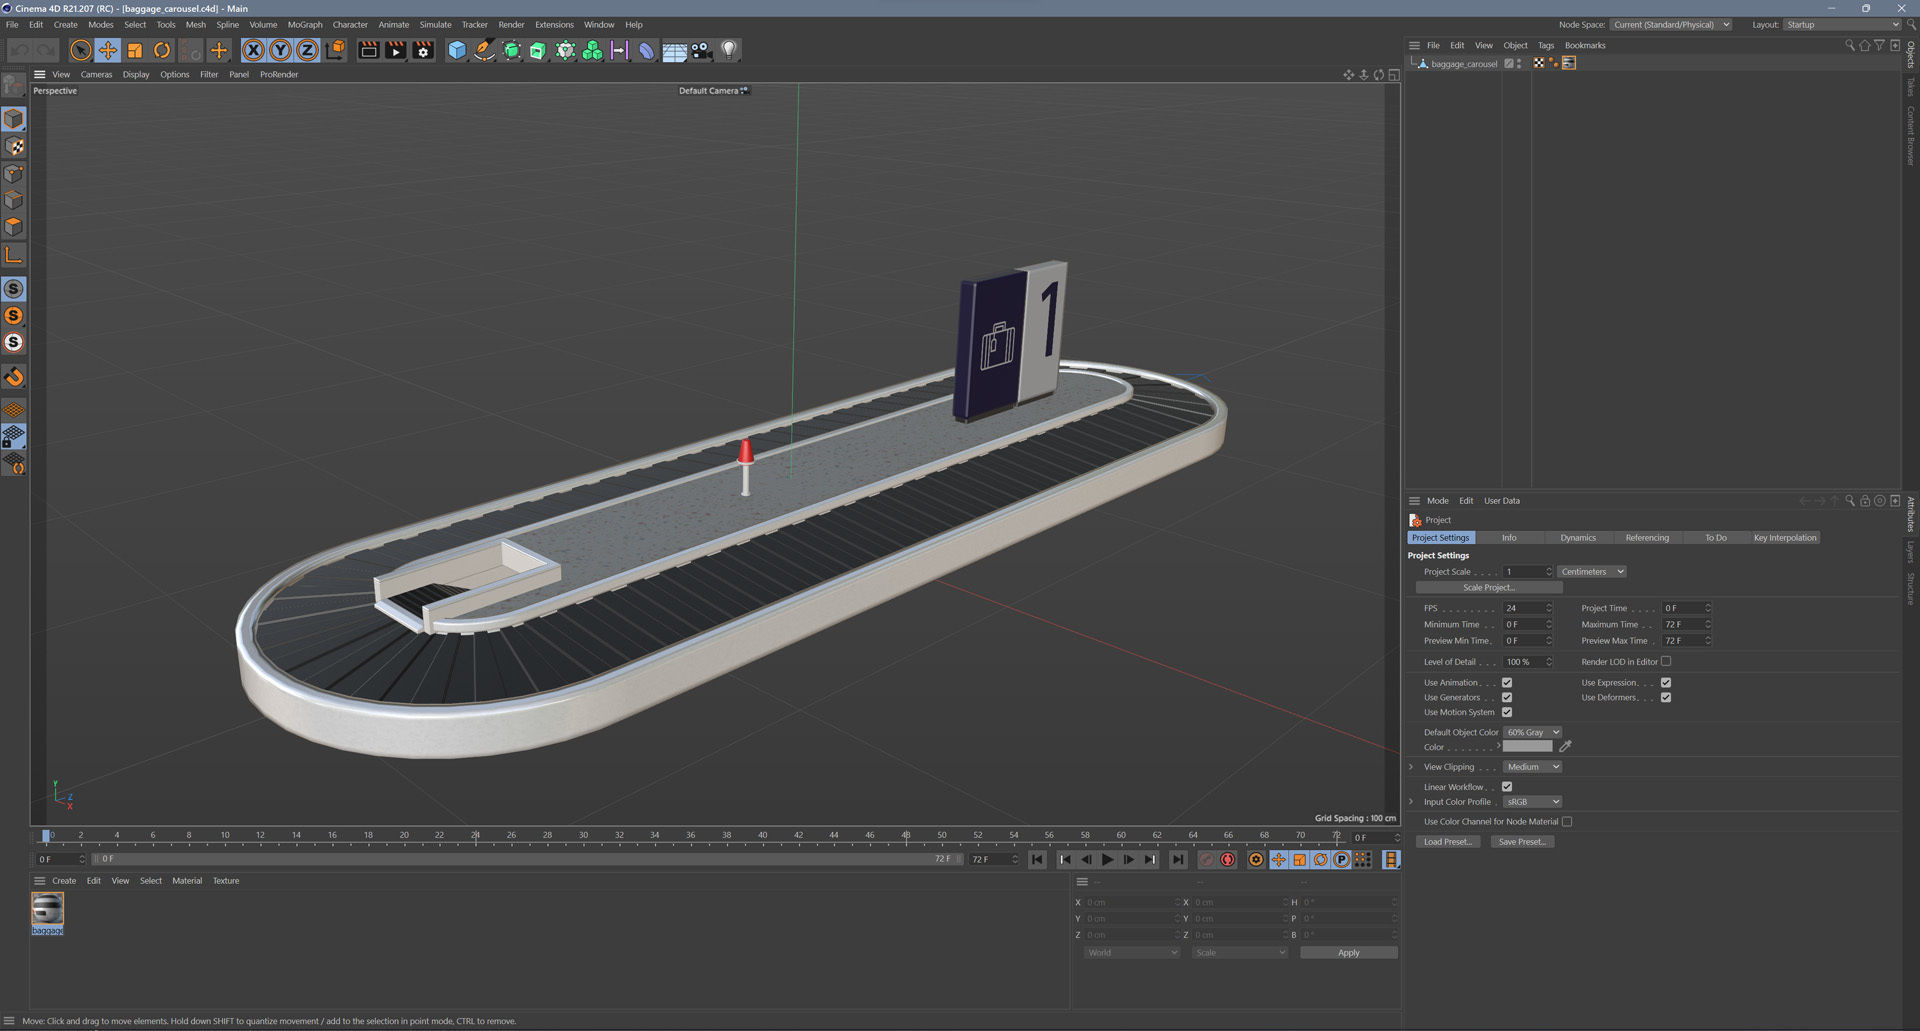Jump to the start of animation

(x=1038, y=859)
